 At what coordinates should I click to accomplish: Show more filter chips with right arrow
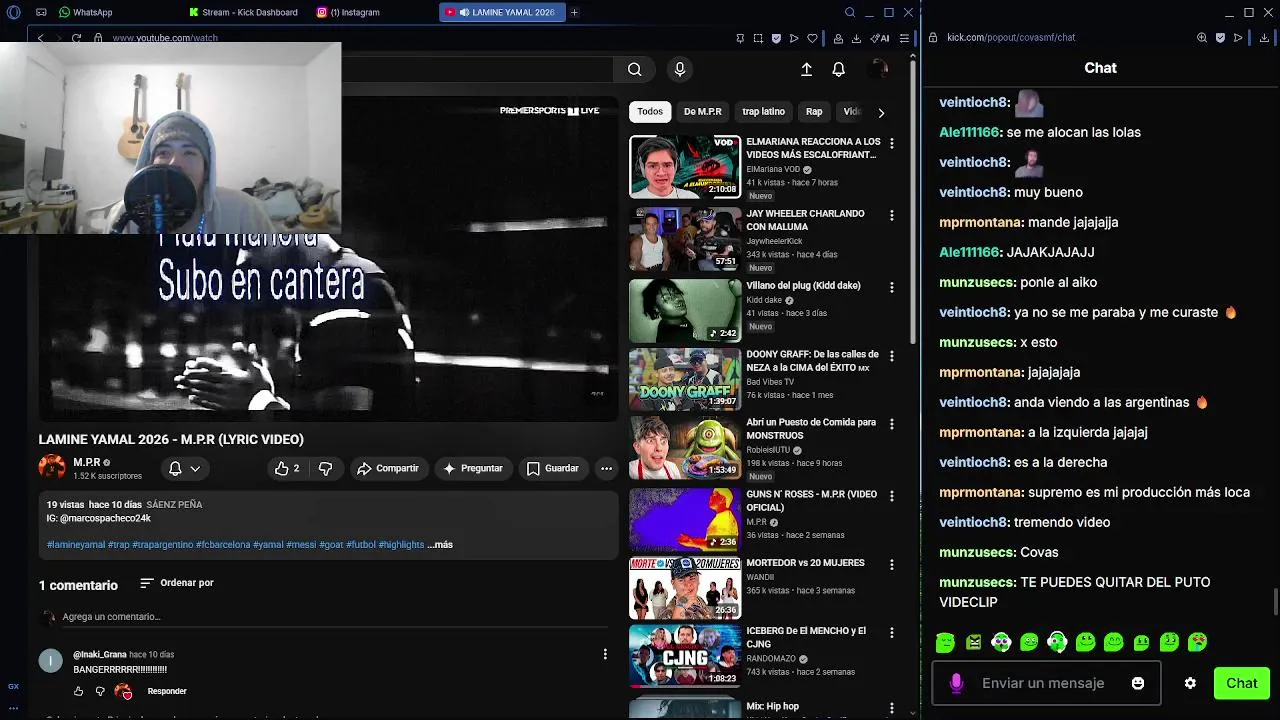881,113
